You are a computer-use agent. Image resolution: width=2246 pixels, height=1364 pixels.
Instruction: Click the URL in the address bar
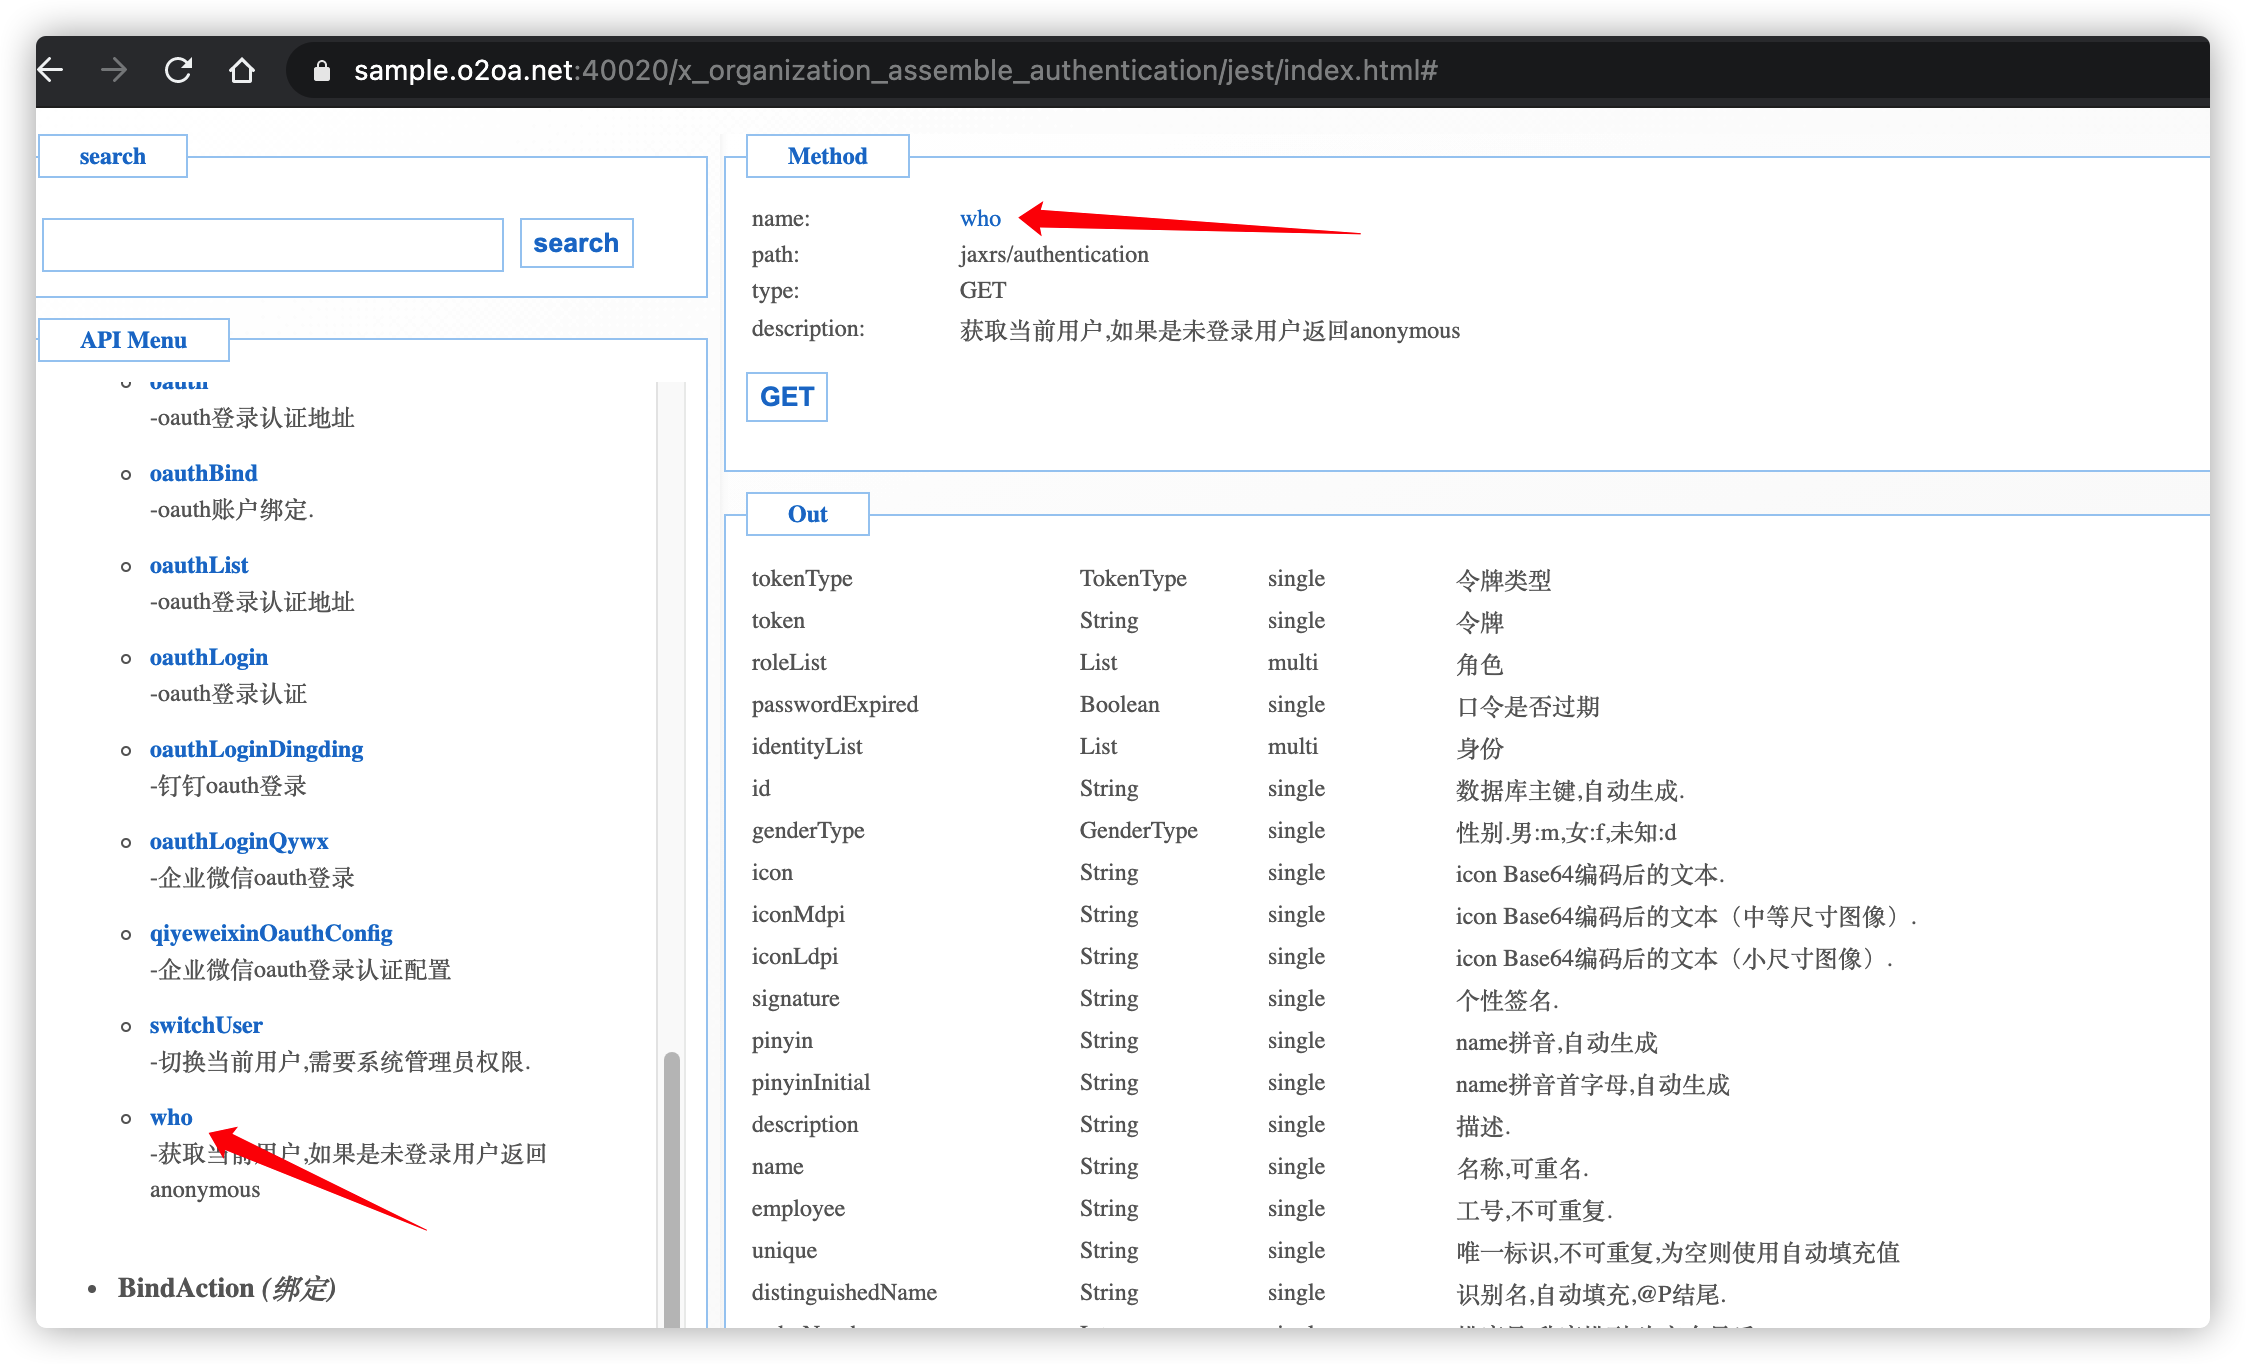(x=895, y=71)
